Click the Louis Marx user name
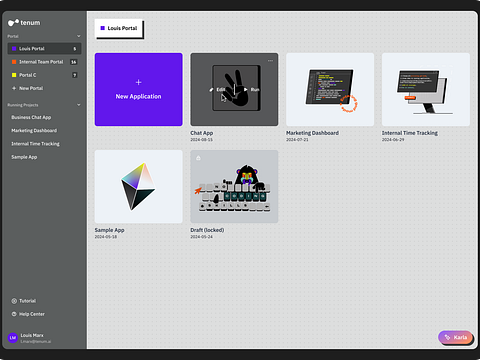This screenshot has height=360, width=480. click(x=32, y=335)
